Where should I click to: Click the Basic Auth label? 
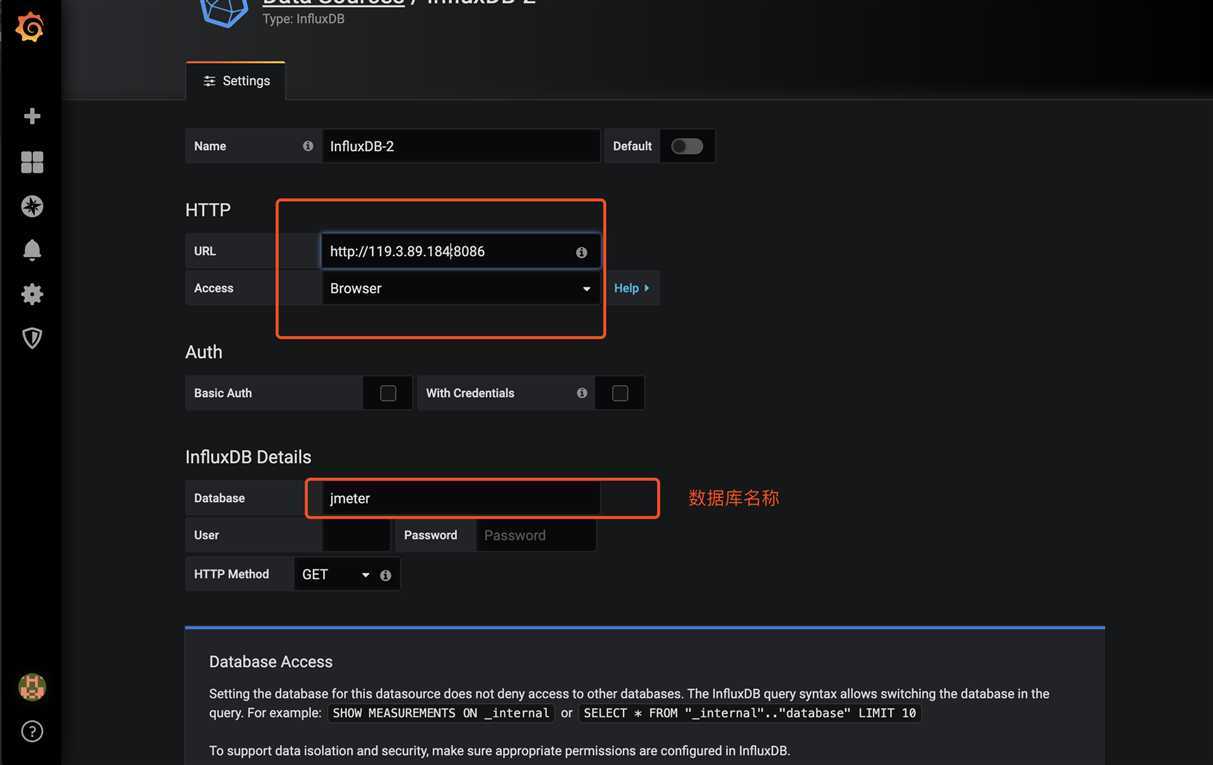point(223,393)
